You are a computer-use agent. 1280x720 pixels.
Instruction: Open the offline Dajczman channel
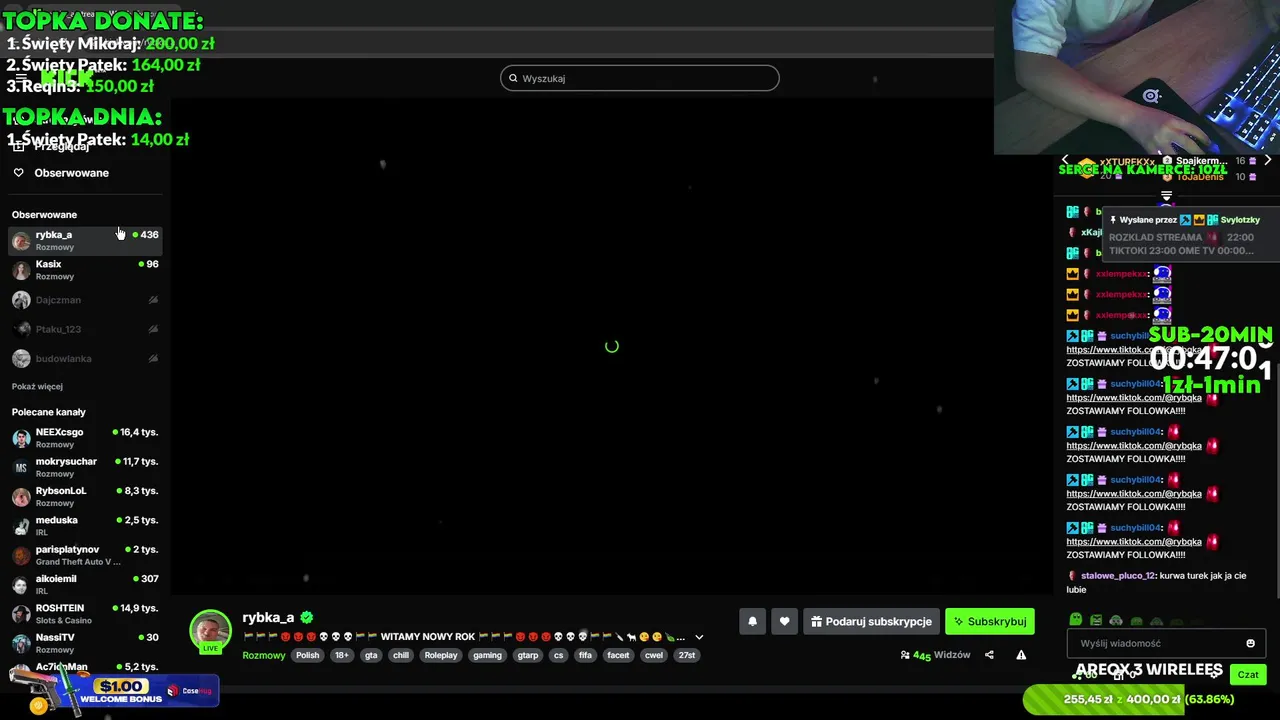click(x=84, y=300)
